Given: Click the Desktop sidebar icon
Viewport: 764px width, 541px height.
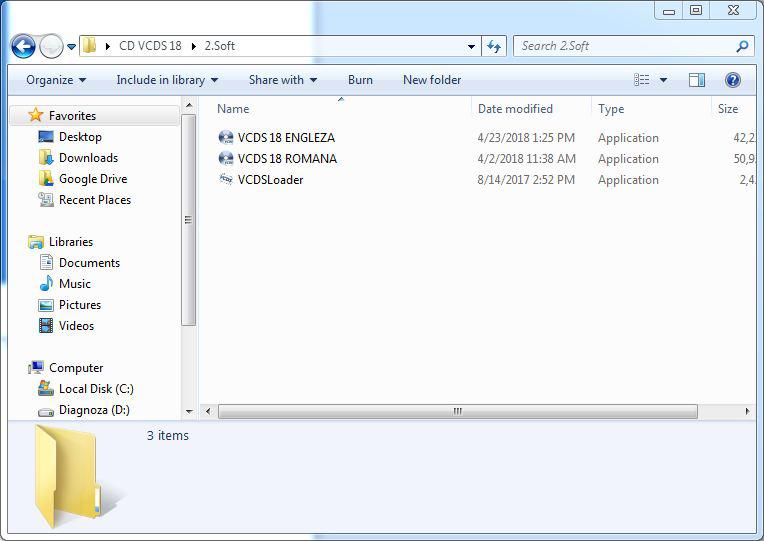Looking at the screenshot, I should point(46,137).
